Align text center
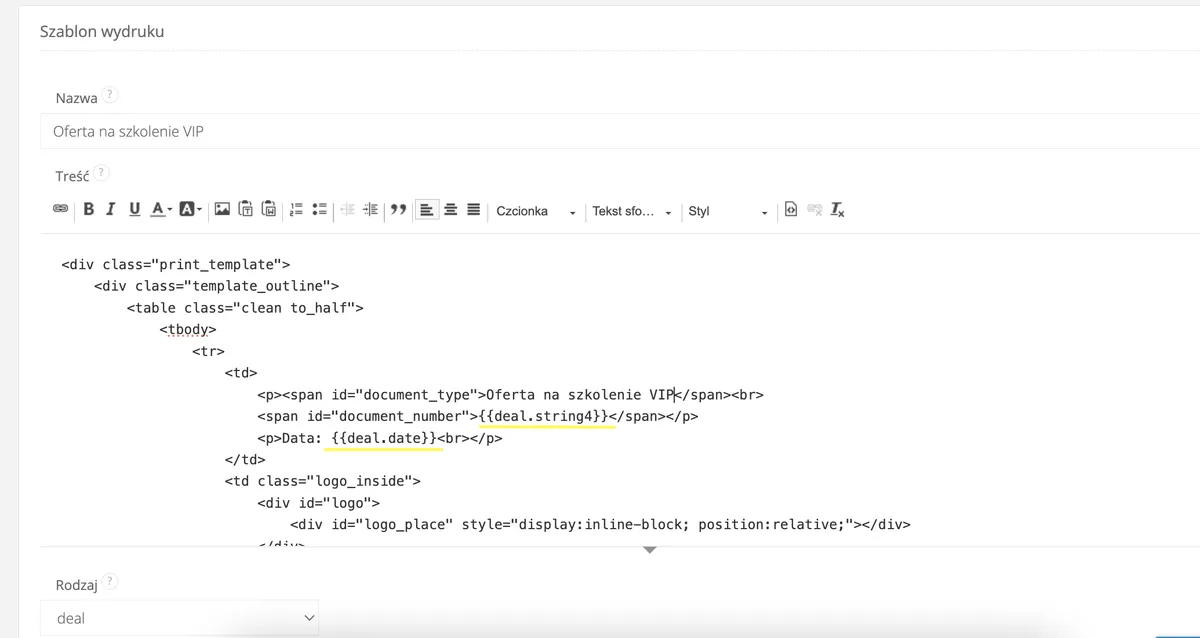This screenshot has height=638, width=1200. (451, 210)
